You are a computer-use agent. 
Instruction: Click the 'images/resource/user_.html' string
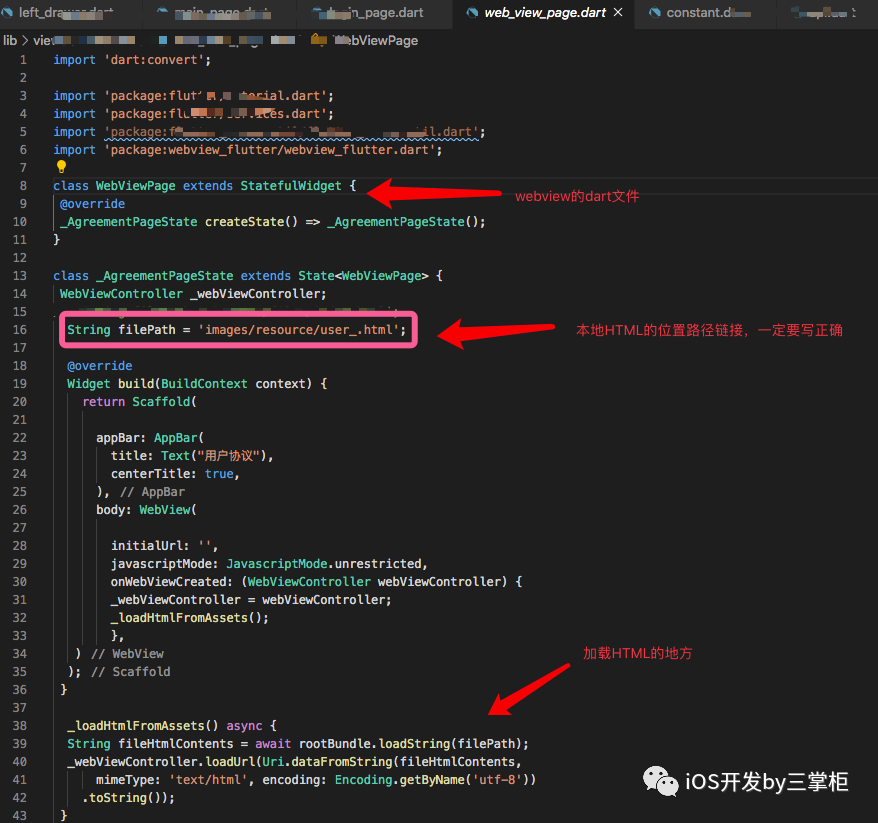click(x=298, y=330)
